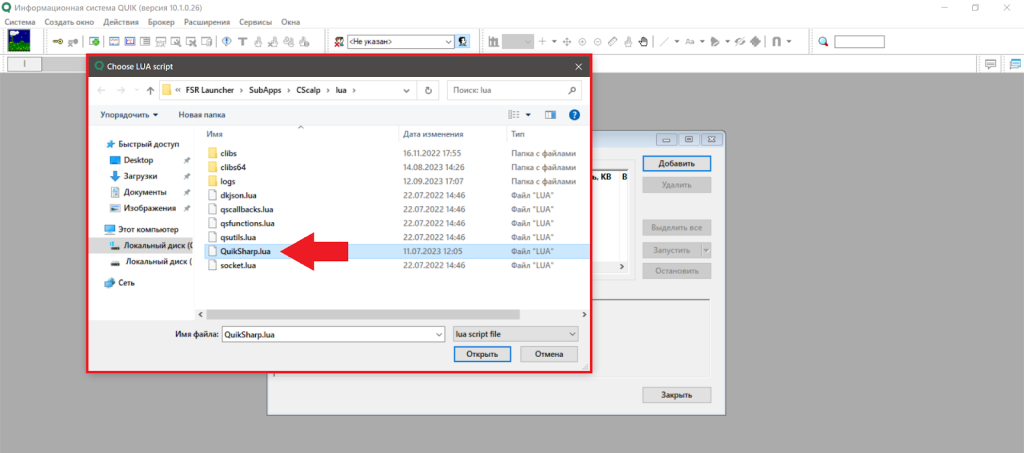Image resolution: width=1024 pixels, height=453 pixels.
Task: Click the person search icon beside client field
Action: tap(462, 41)
